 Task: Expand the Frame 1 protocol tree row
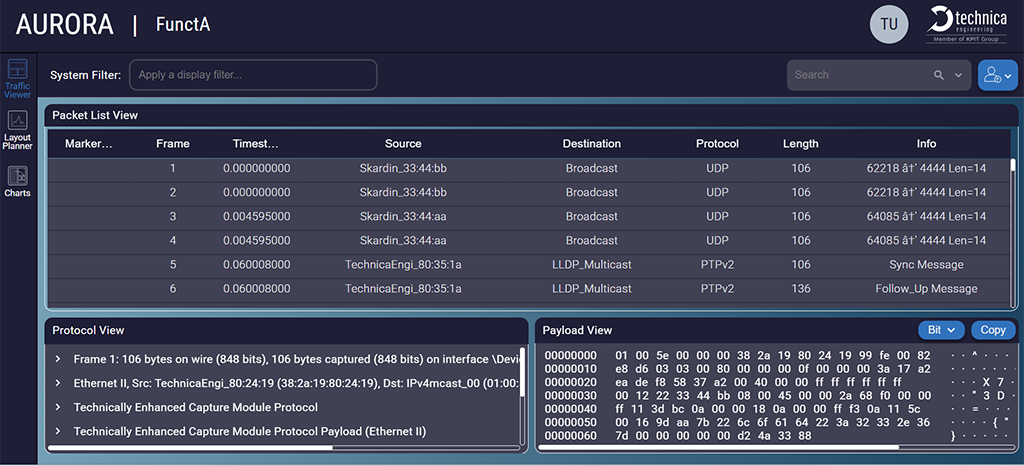click(x=58, y=358)
